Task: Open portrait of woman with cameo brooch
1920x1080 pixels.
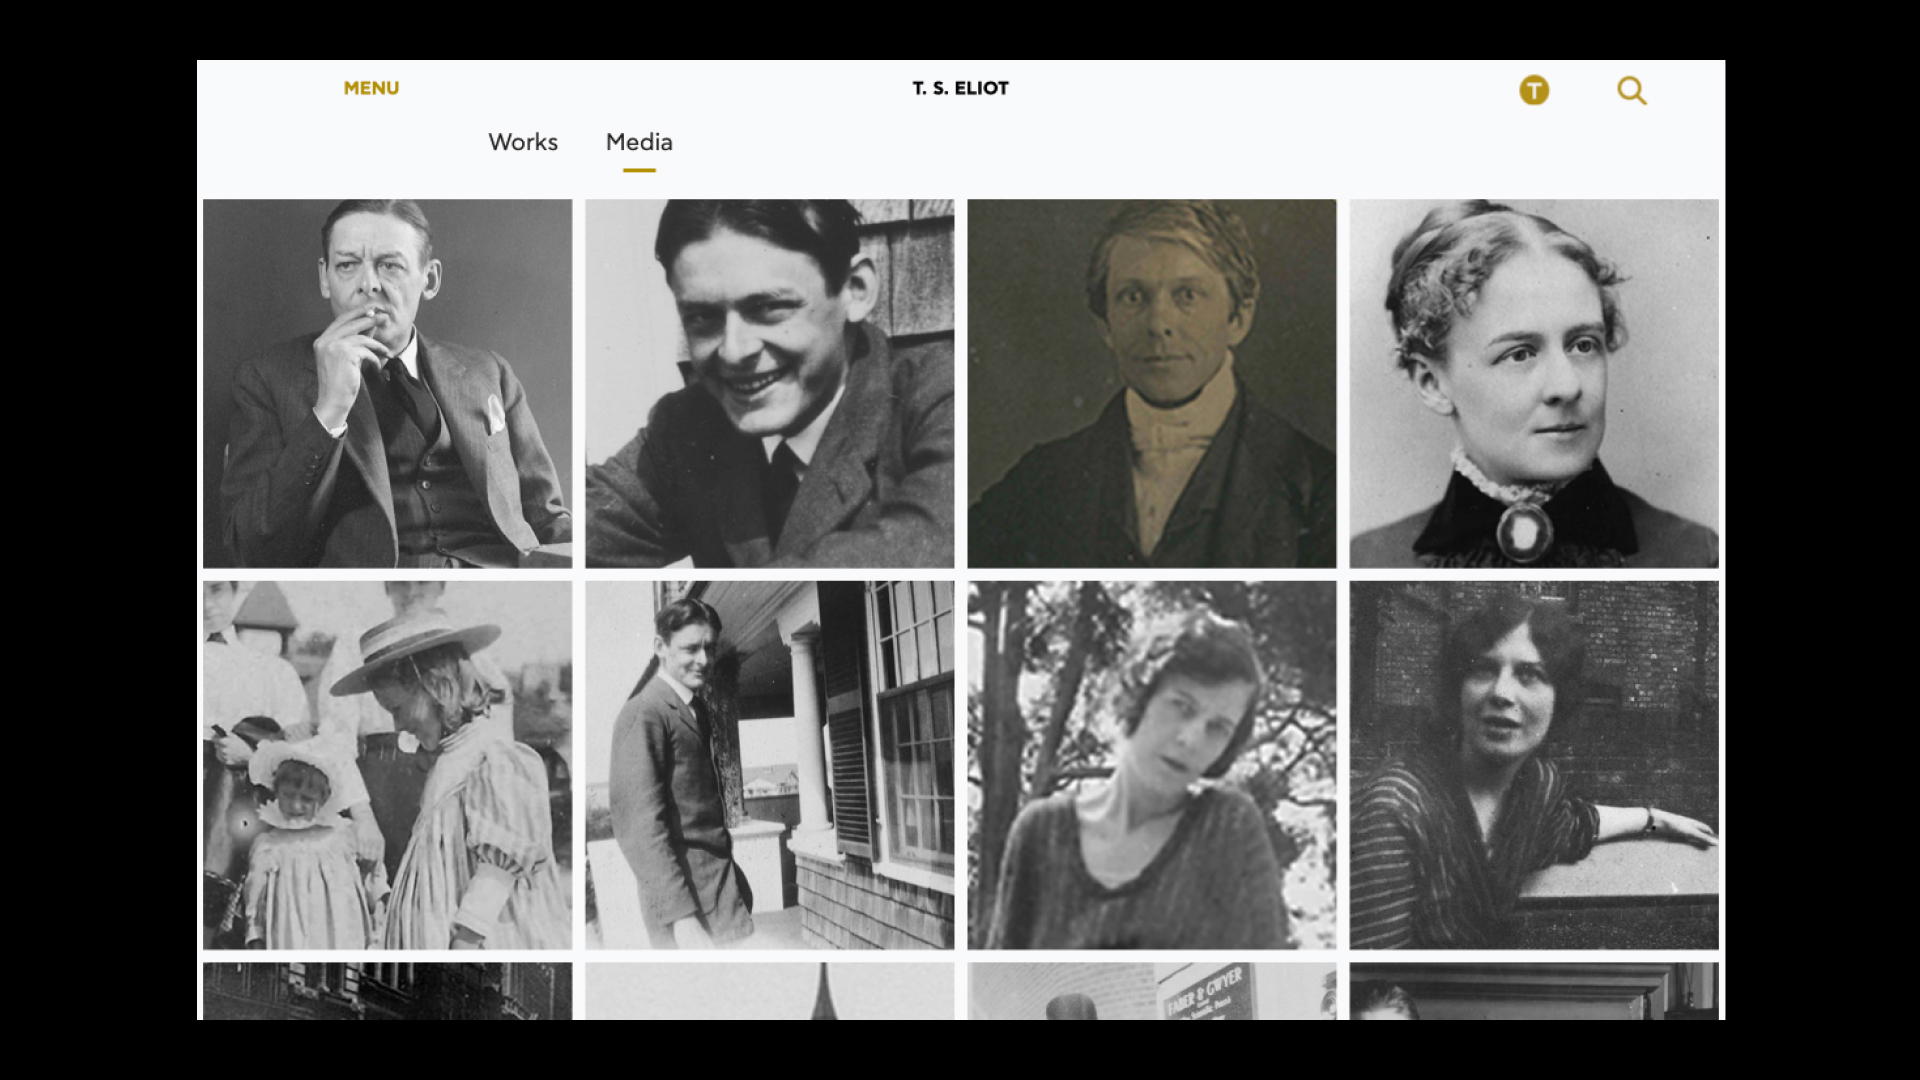Action: [x=1534, y=383]
